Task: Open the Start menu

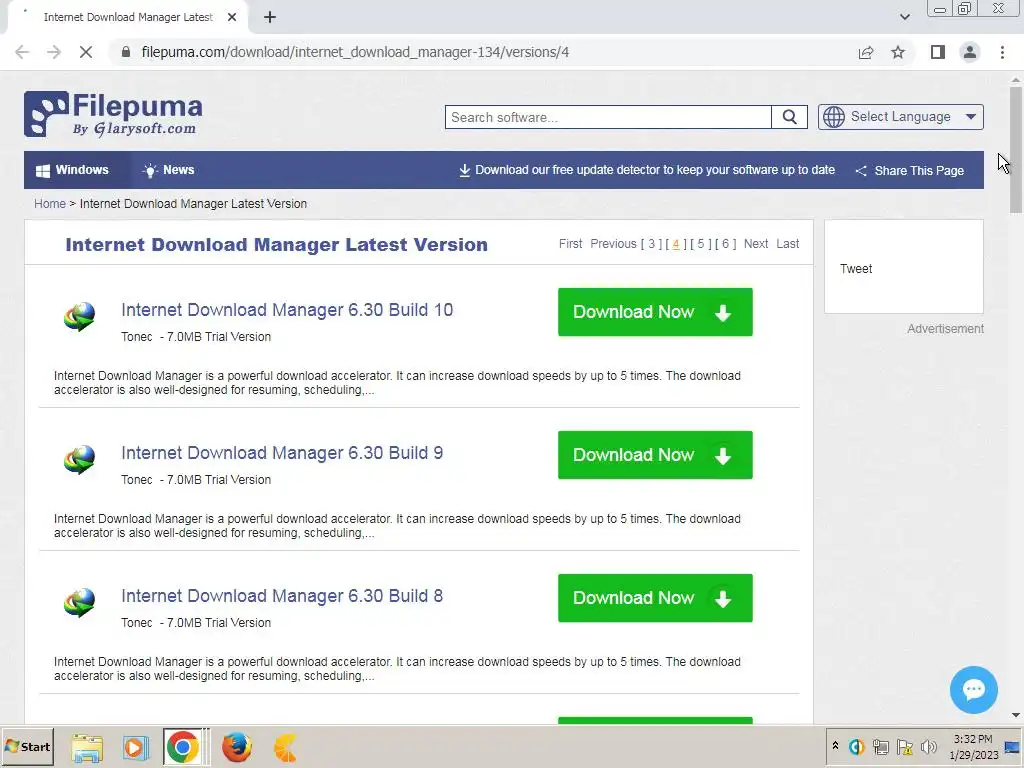Action: pos(27,746)
